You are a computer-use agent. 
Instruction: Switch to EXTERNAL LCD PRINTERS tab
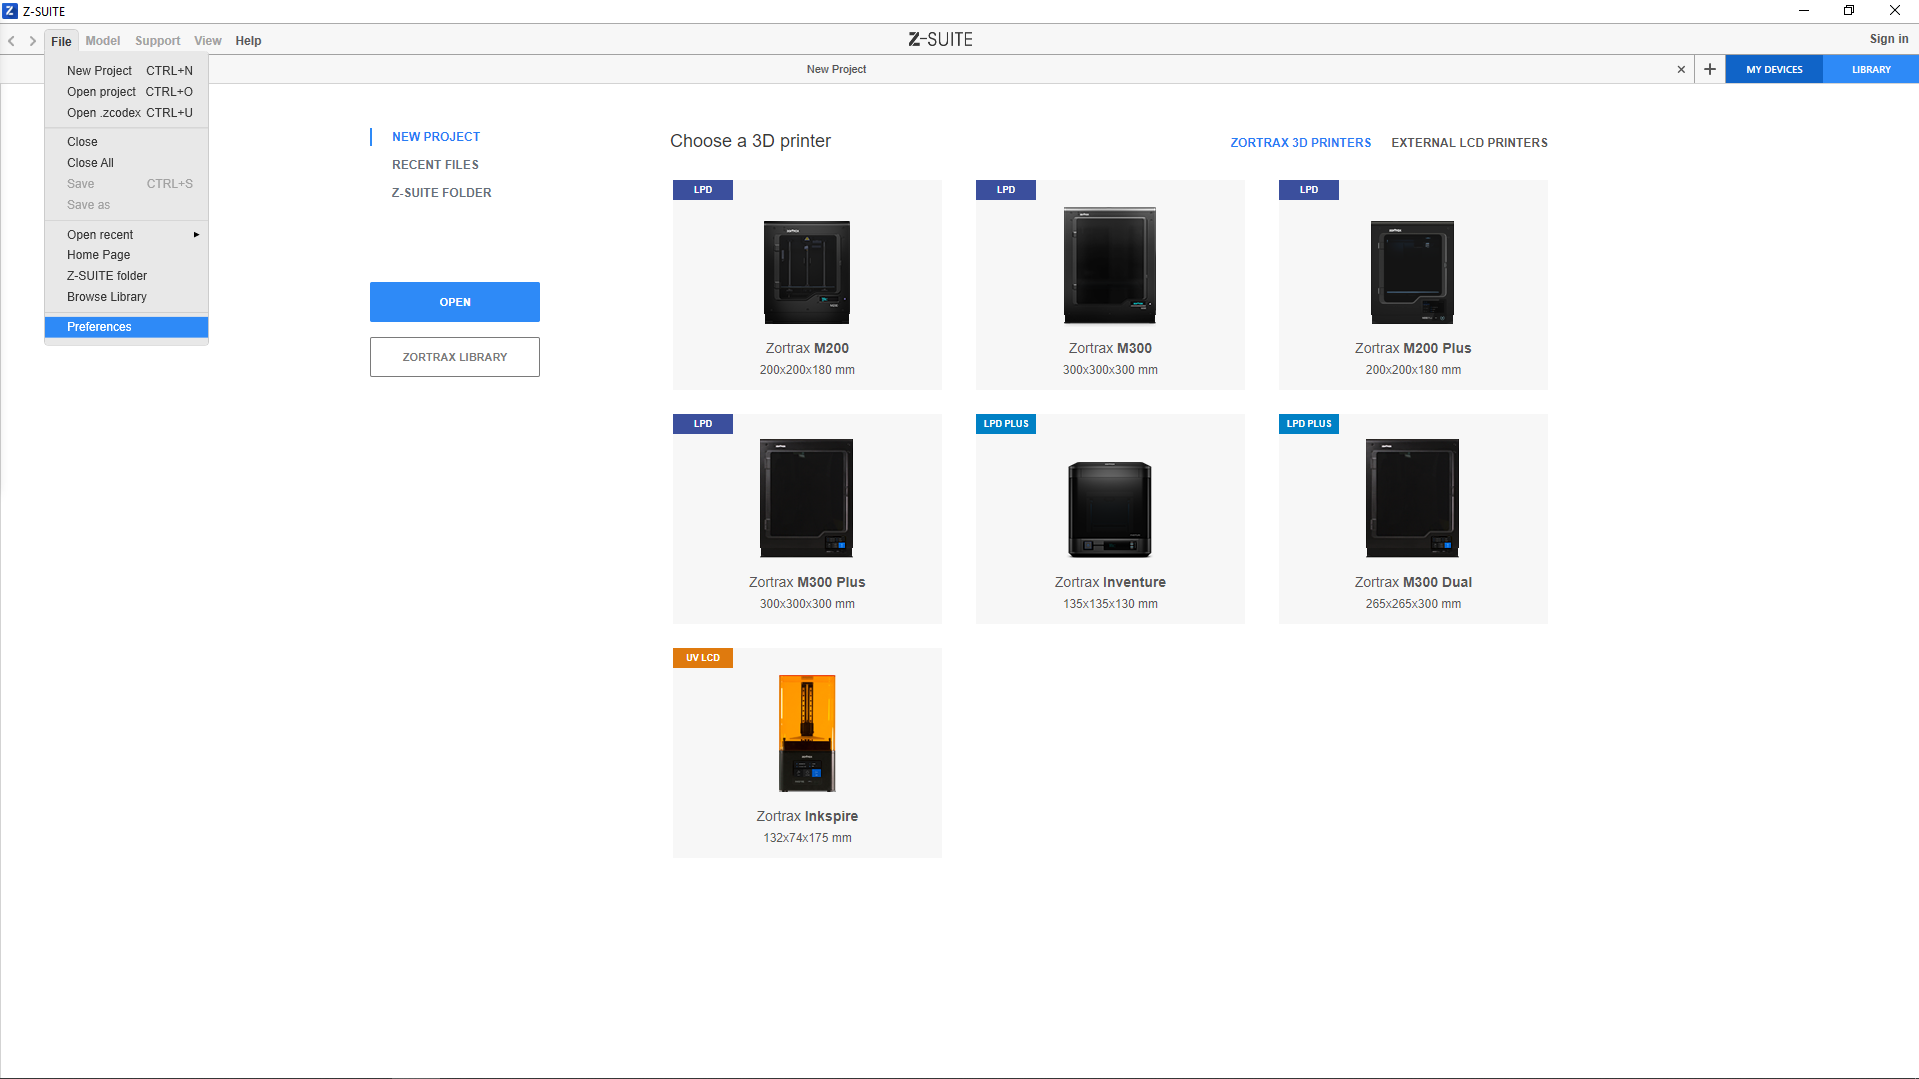[x=1469, y=143]
